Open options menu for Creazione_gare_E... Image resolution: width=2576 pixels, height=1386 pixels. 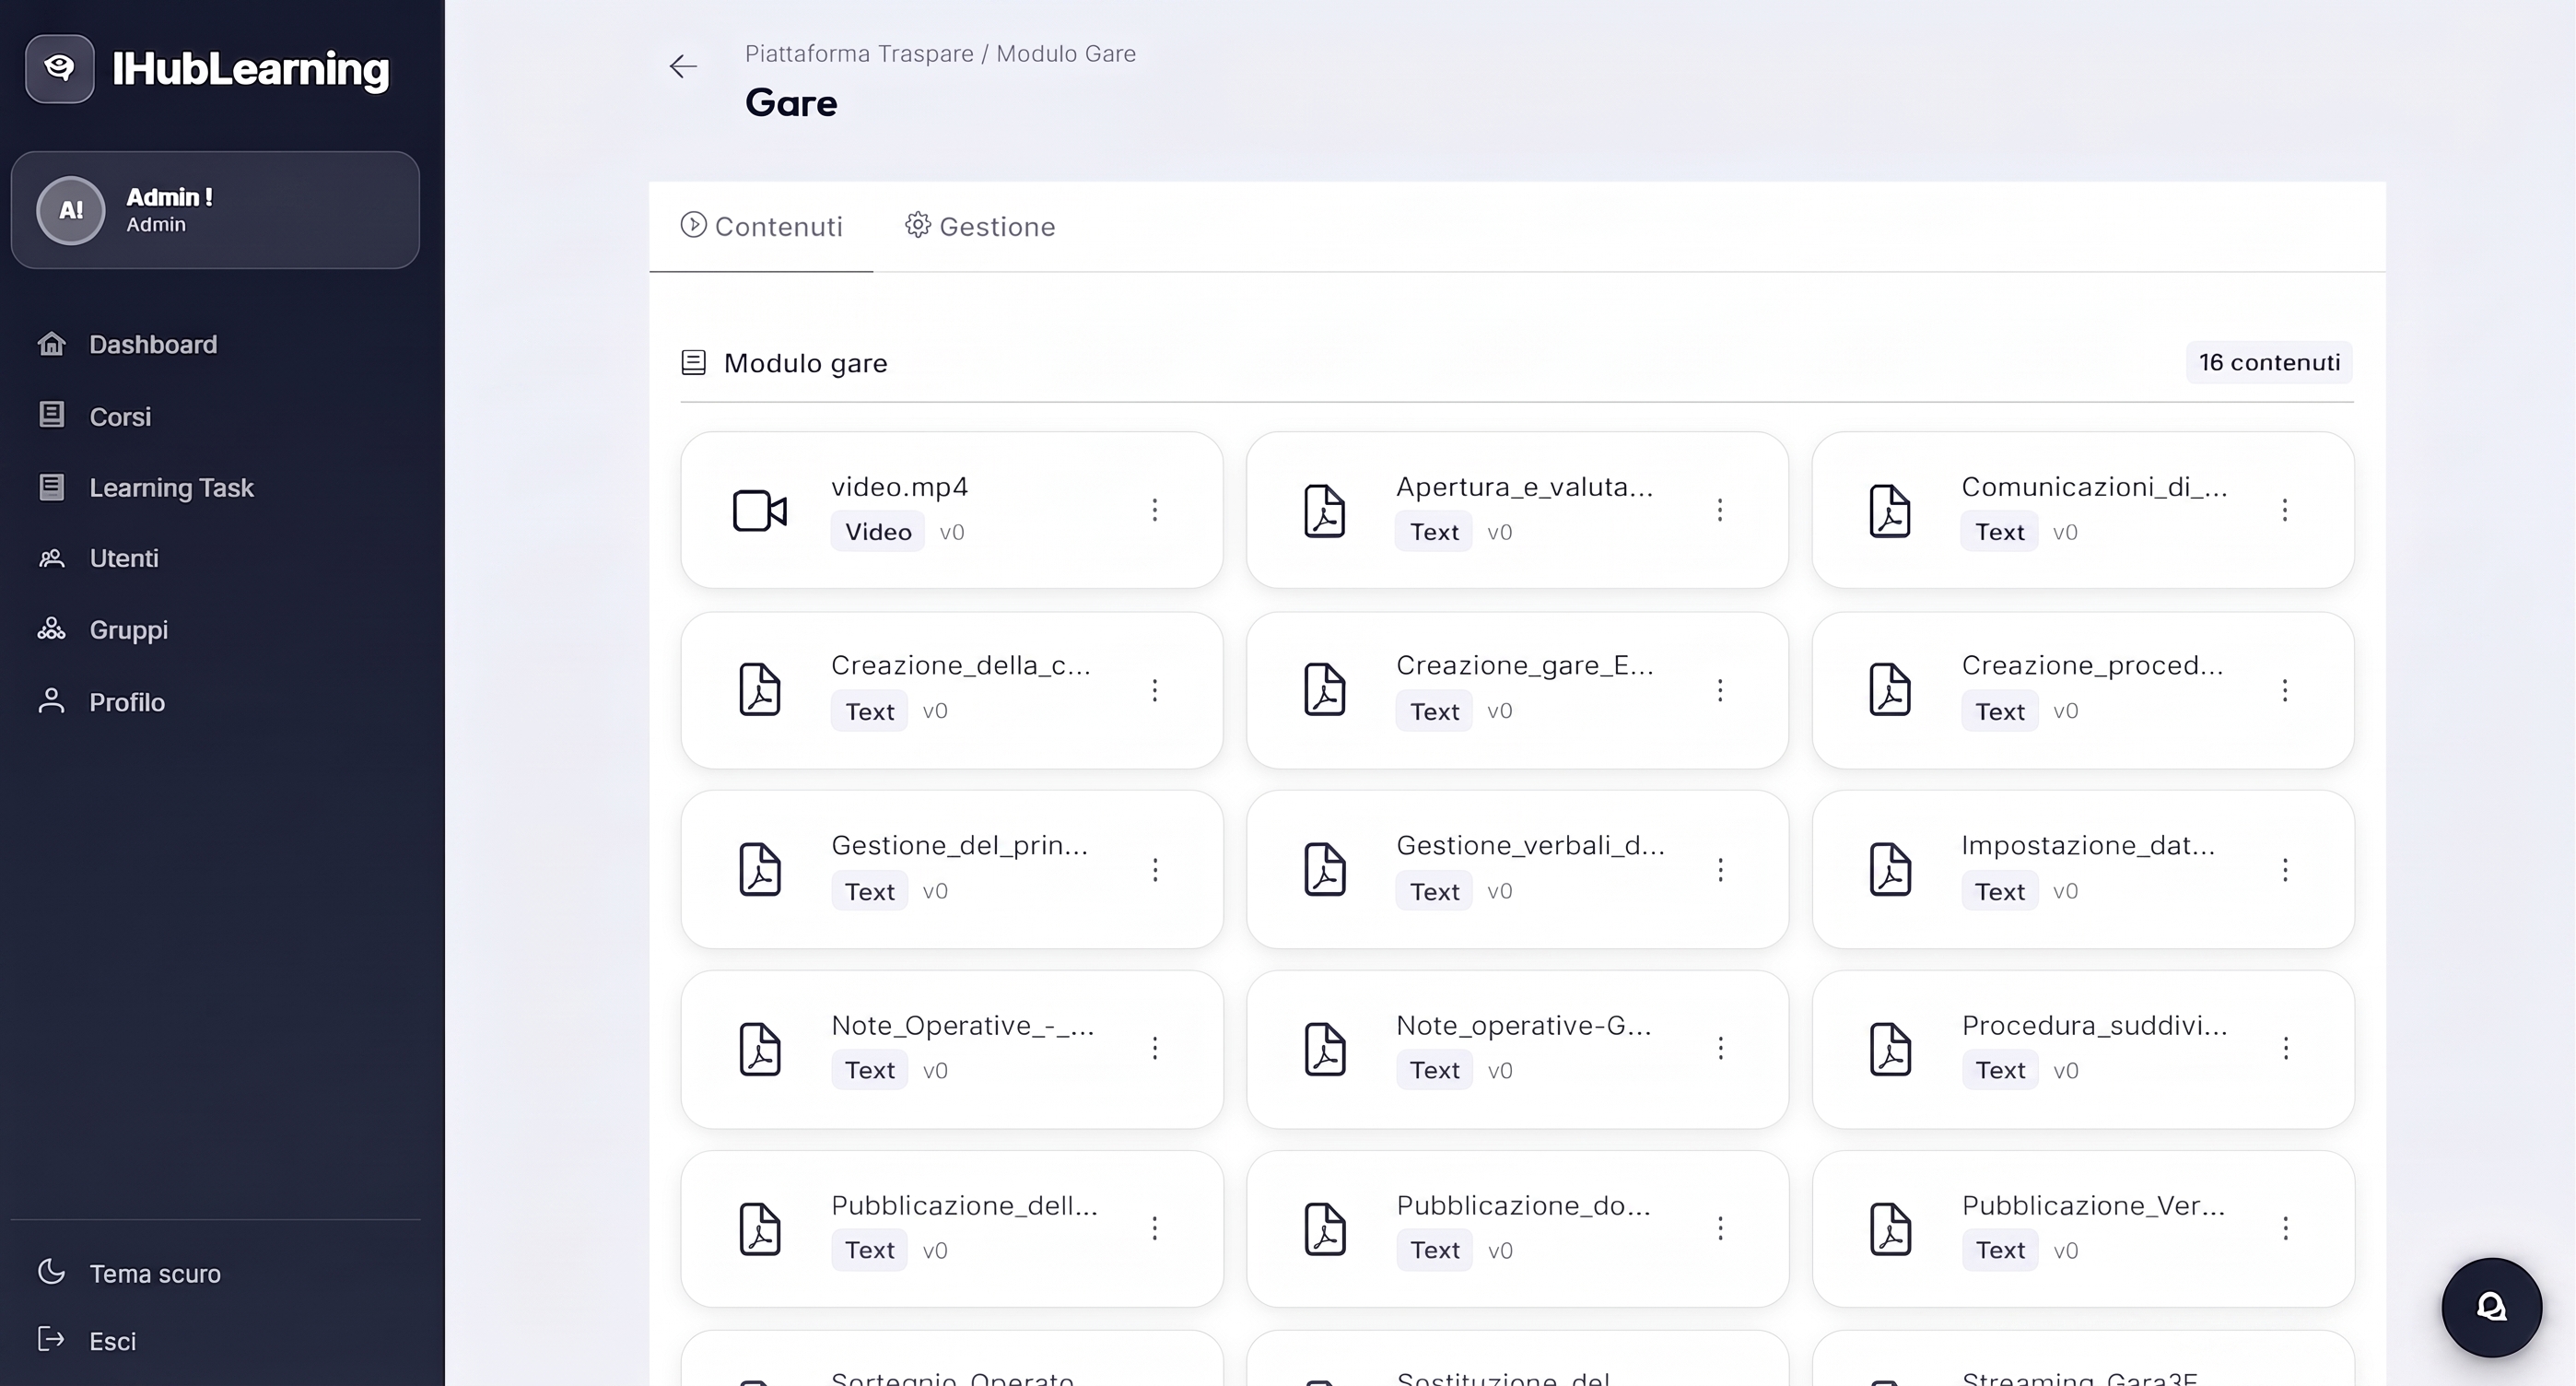pos(1720,690)
